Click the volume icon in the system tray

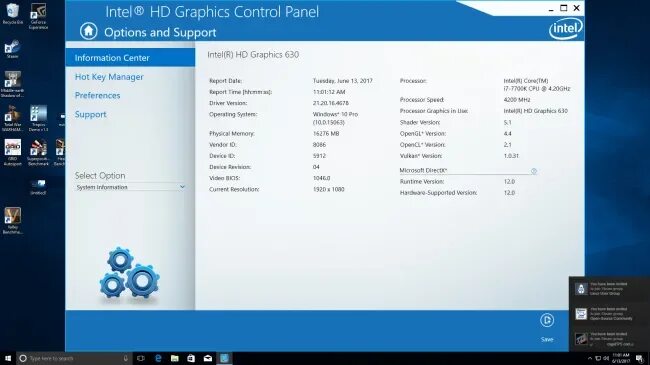tap(606, 358)
